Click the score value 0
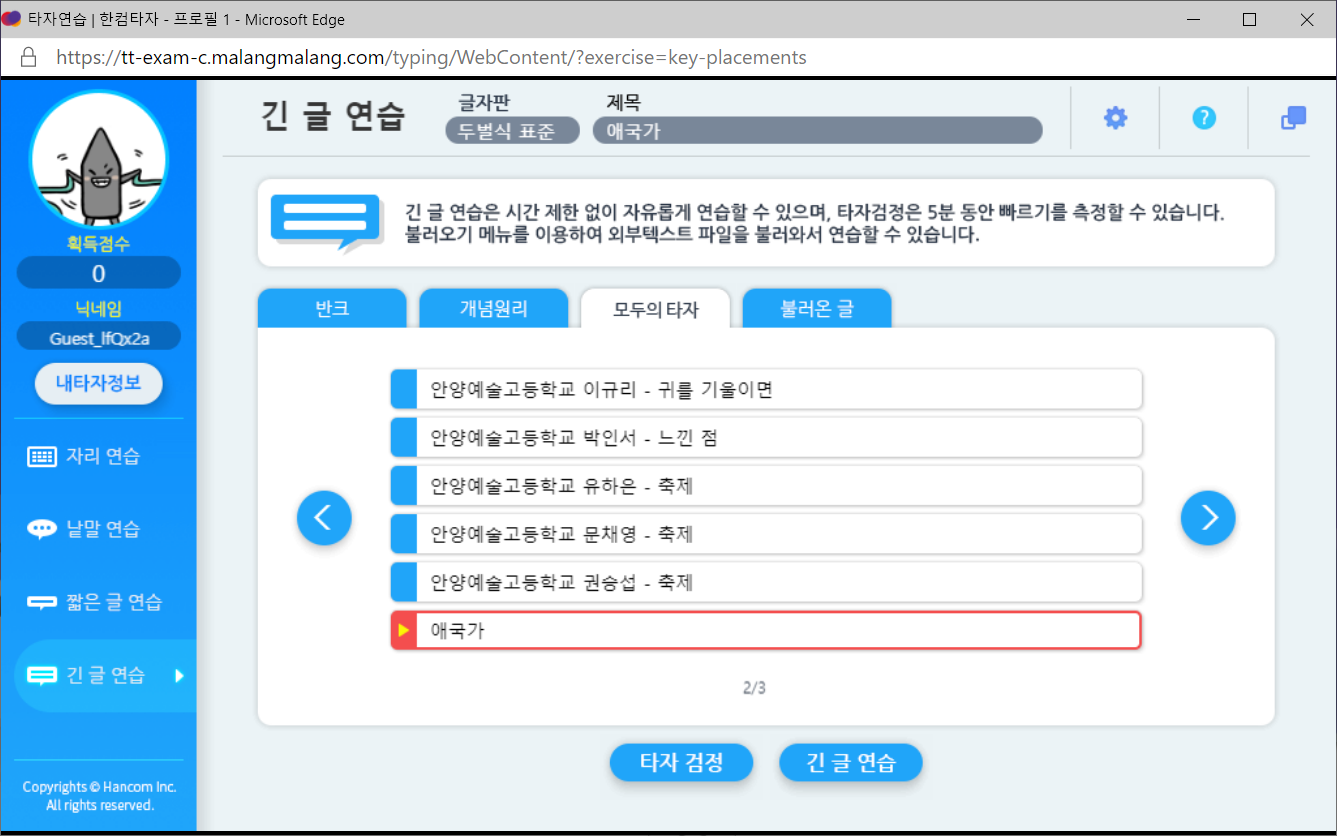This screenshot has width=1337, height=836. [98, 273]
